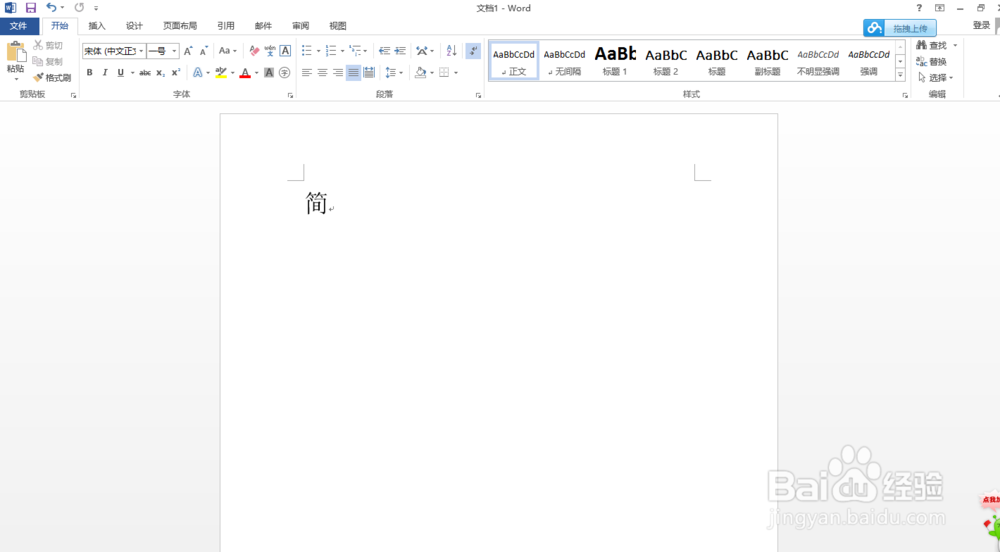The image size is (1000, 552).
Task: Apply text effects icon
Action: (198, 73)
